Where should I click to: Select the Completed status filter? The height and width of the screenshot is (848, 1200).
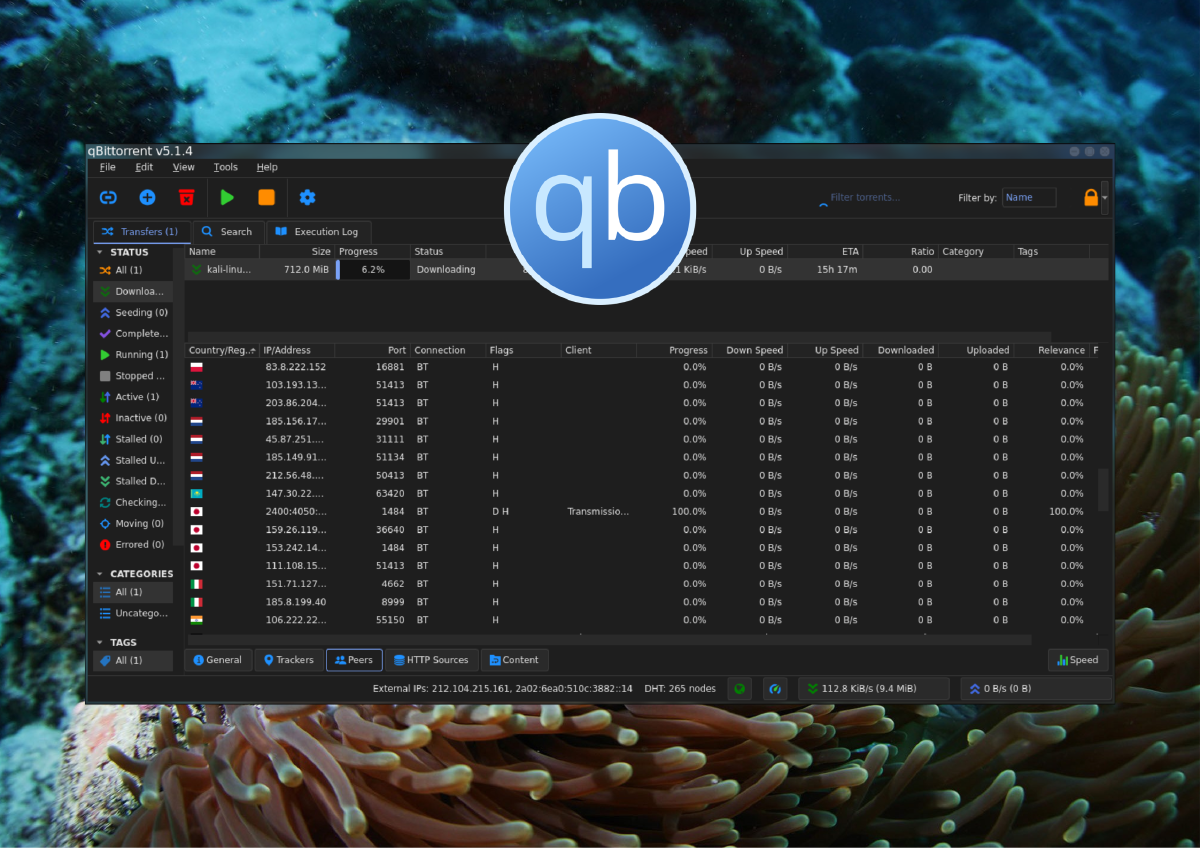pos(133,334)
